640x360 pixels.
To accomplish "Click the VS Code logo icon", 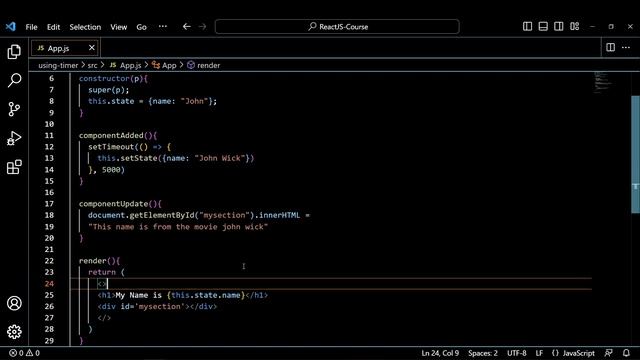I will click(11, 27).
